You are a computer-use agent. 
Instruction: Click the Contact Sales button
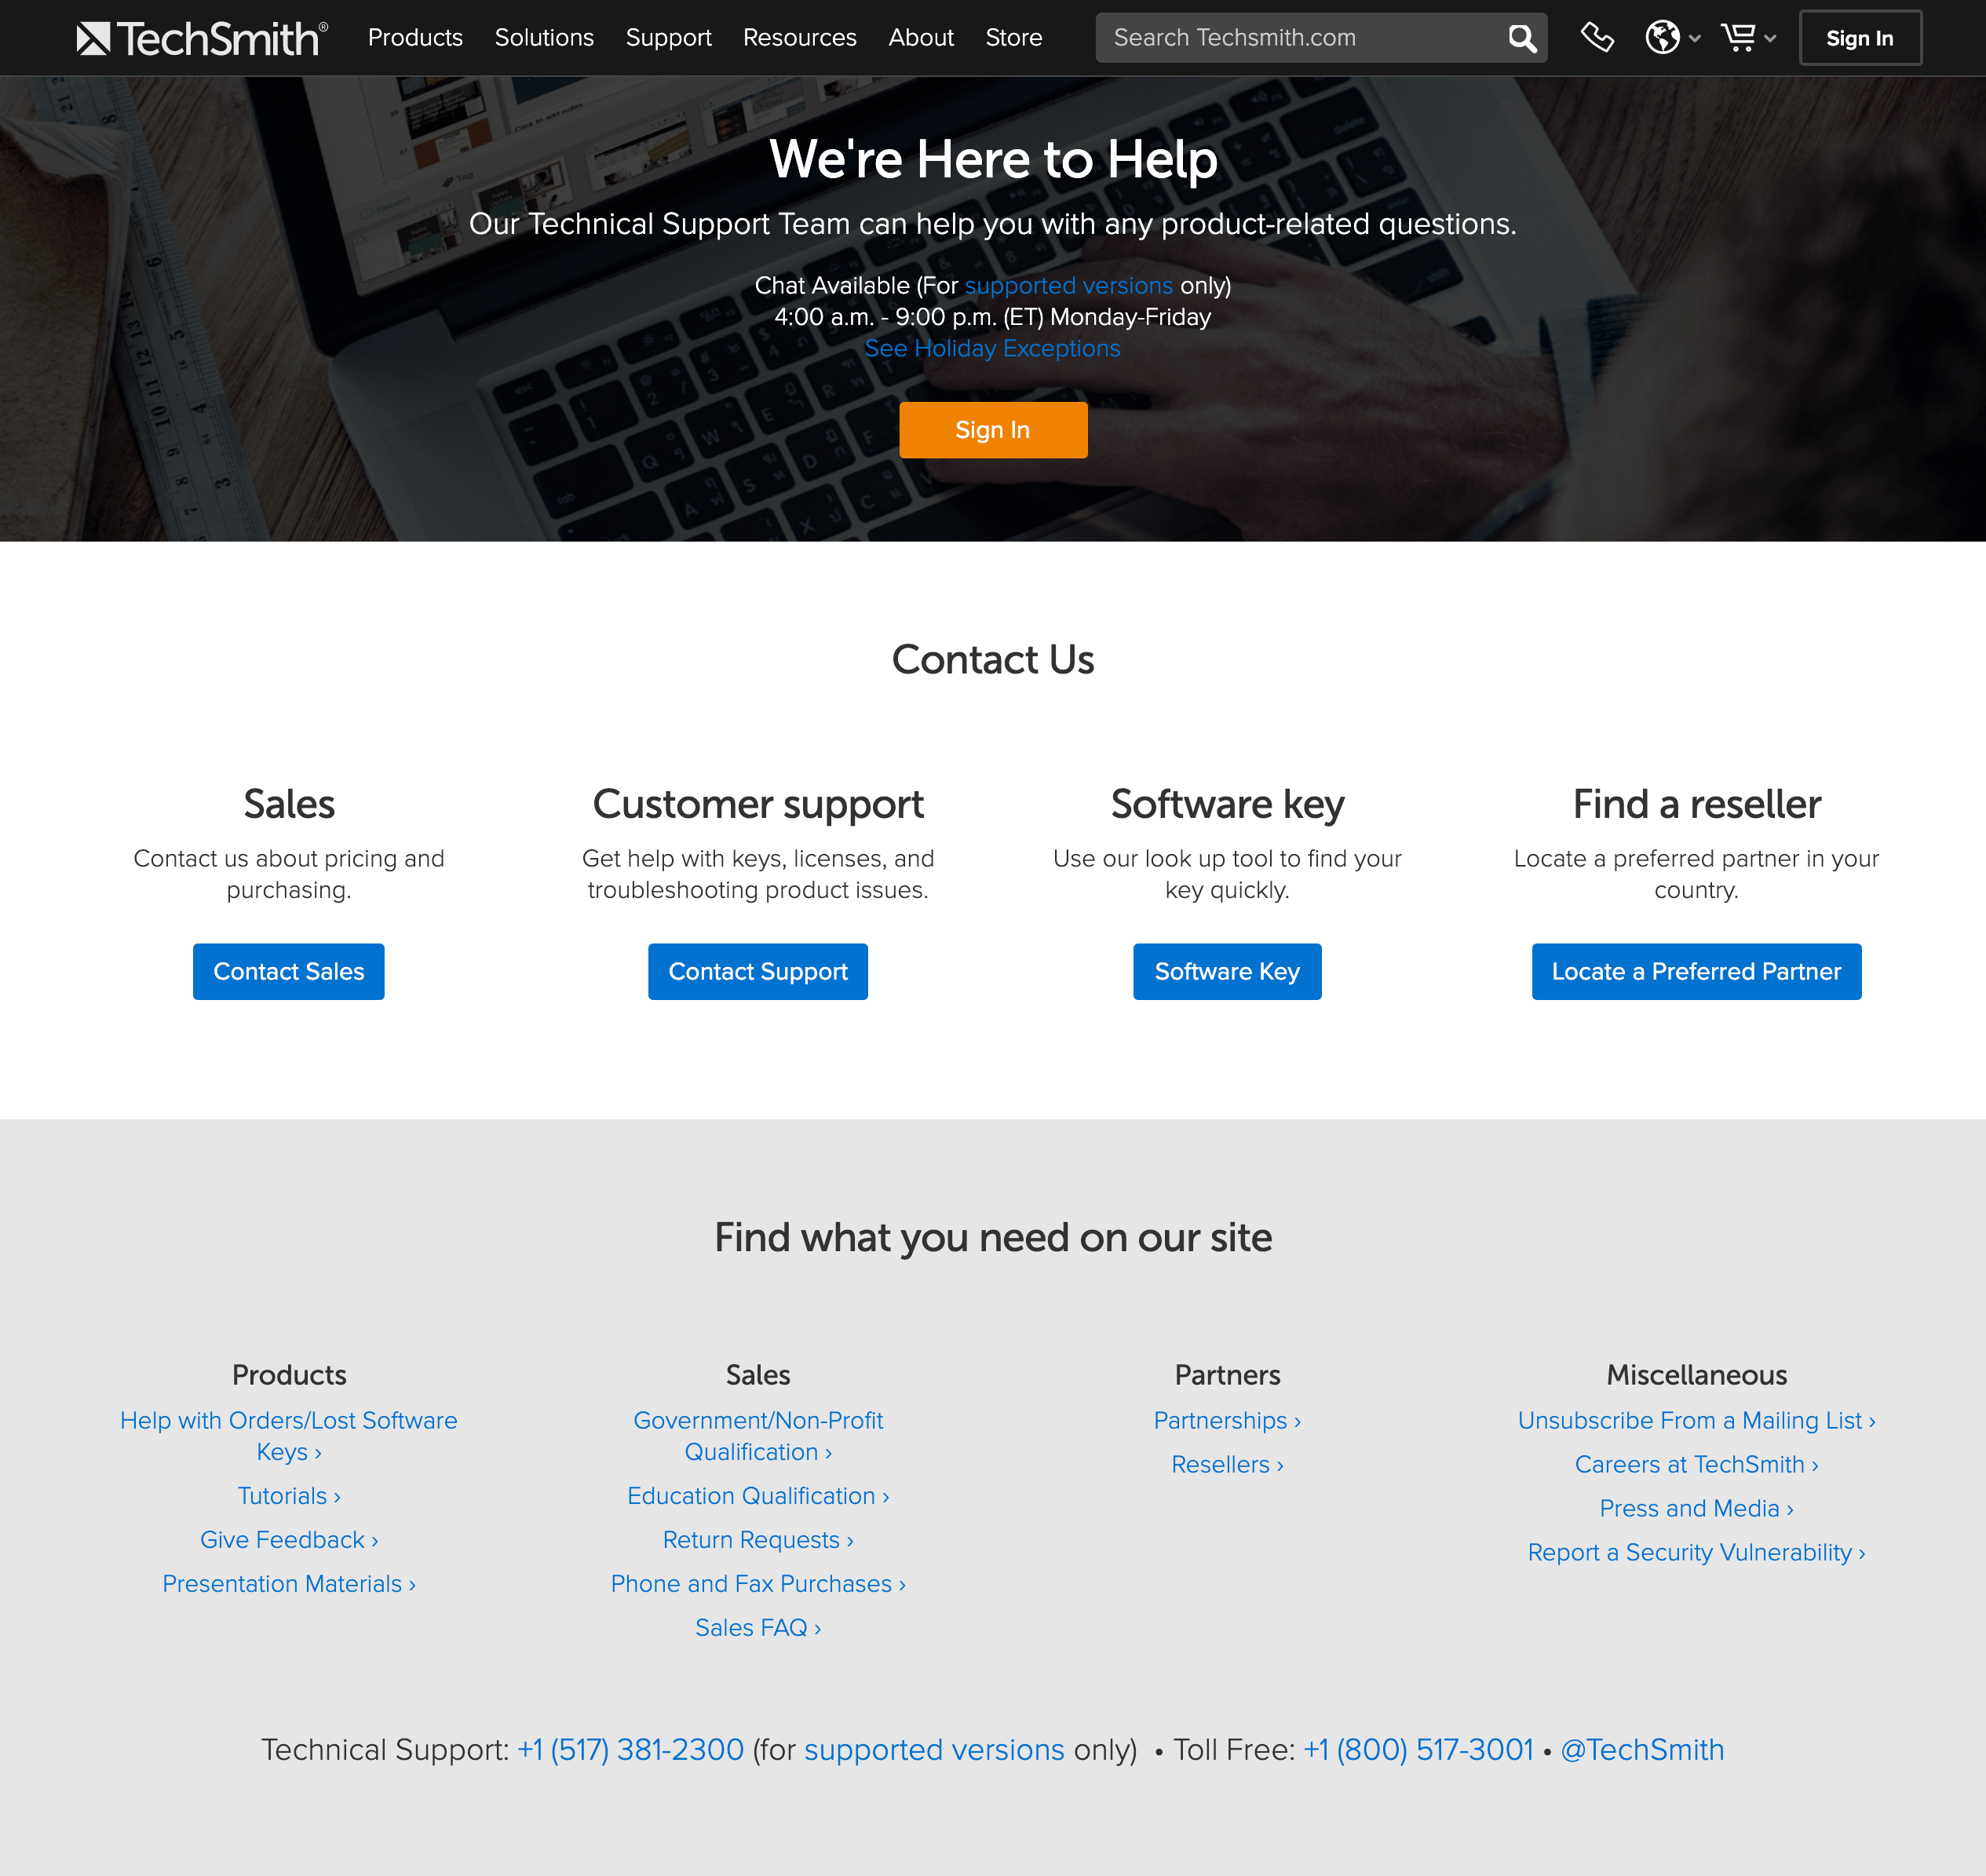point(287,972)
